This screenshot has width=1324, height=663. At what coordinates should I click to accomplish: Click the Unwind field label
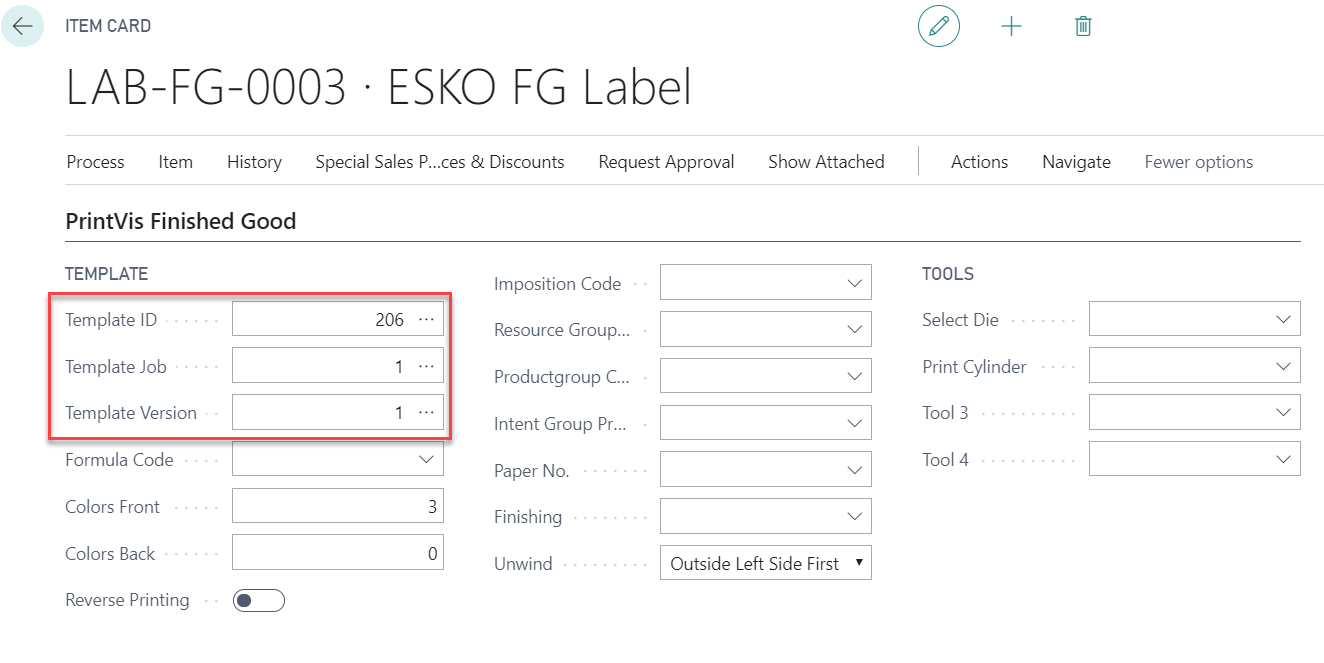tap(523, 563)
